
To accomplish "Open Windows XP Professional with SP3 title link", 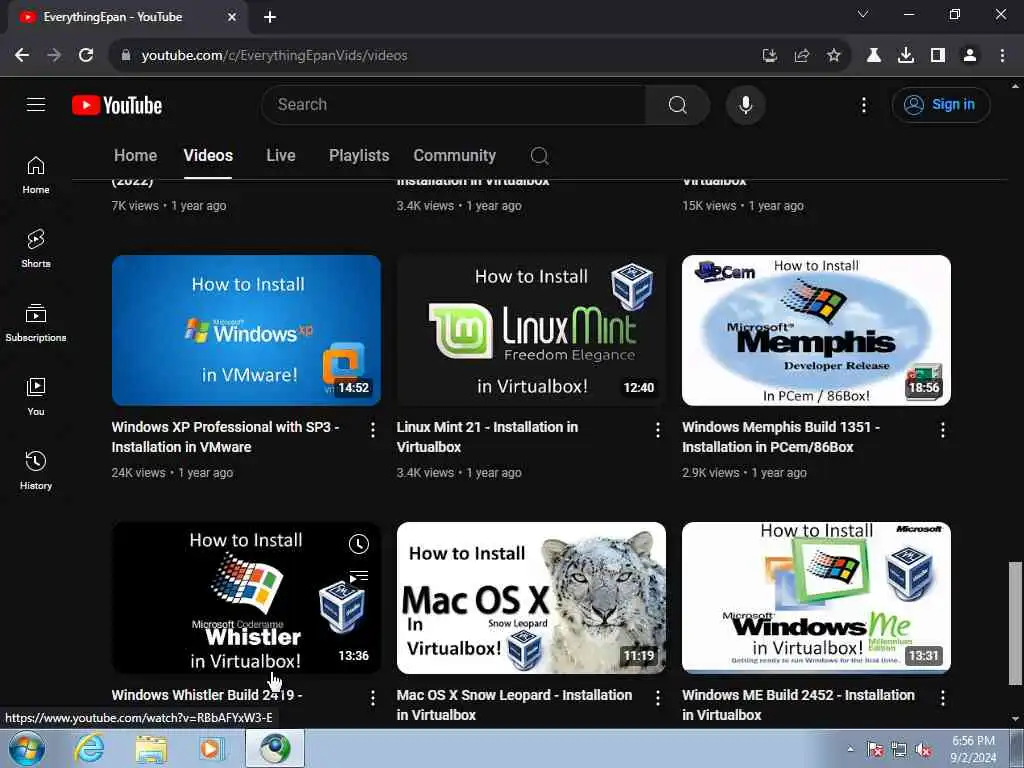I will point(225,437).
